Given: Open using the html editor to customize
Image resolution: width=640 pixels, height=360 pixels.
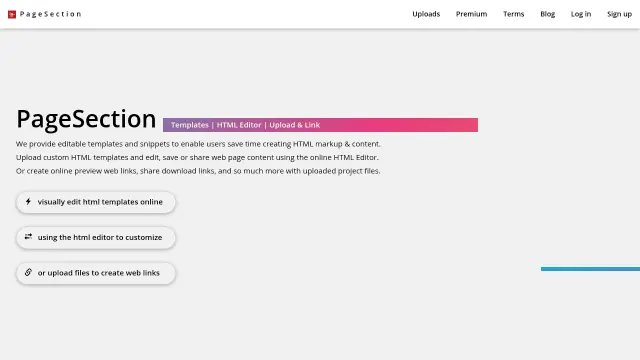Looking at the screenshot, I should [96, 238].
